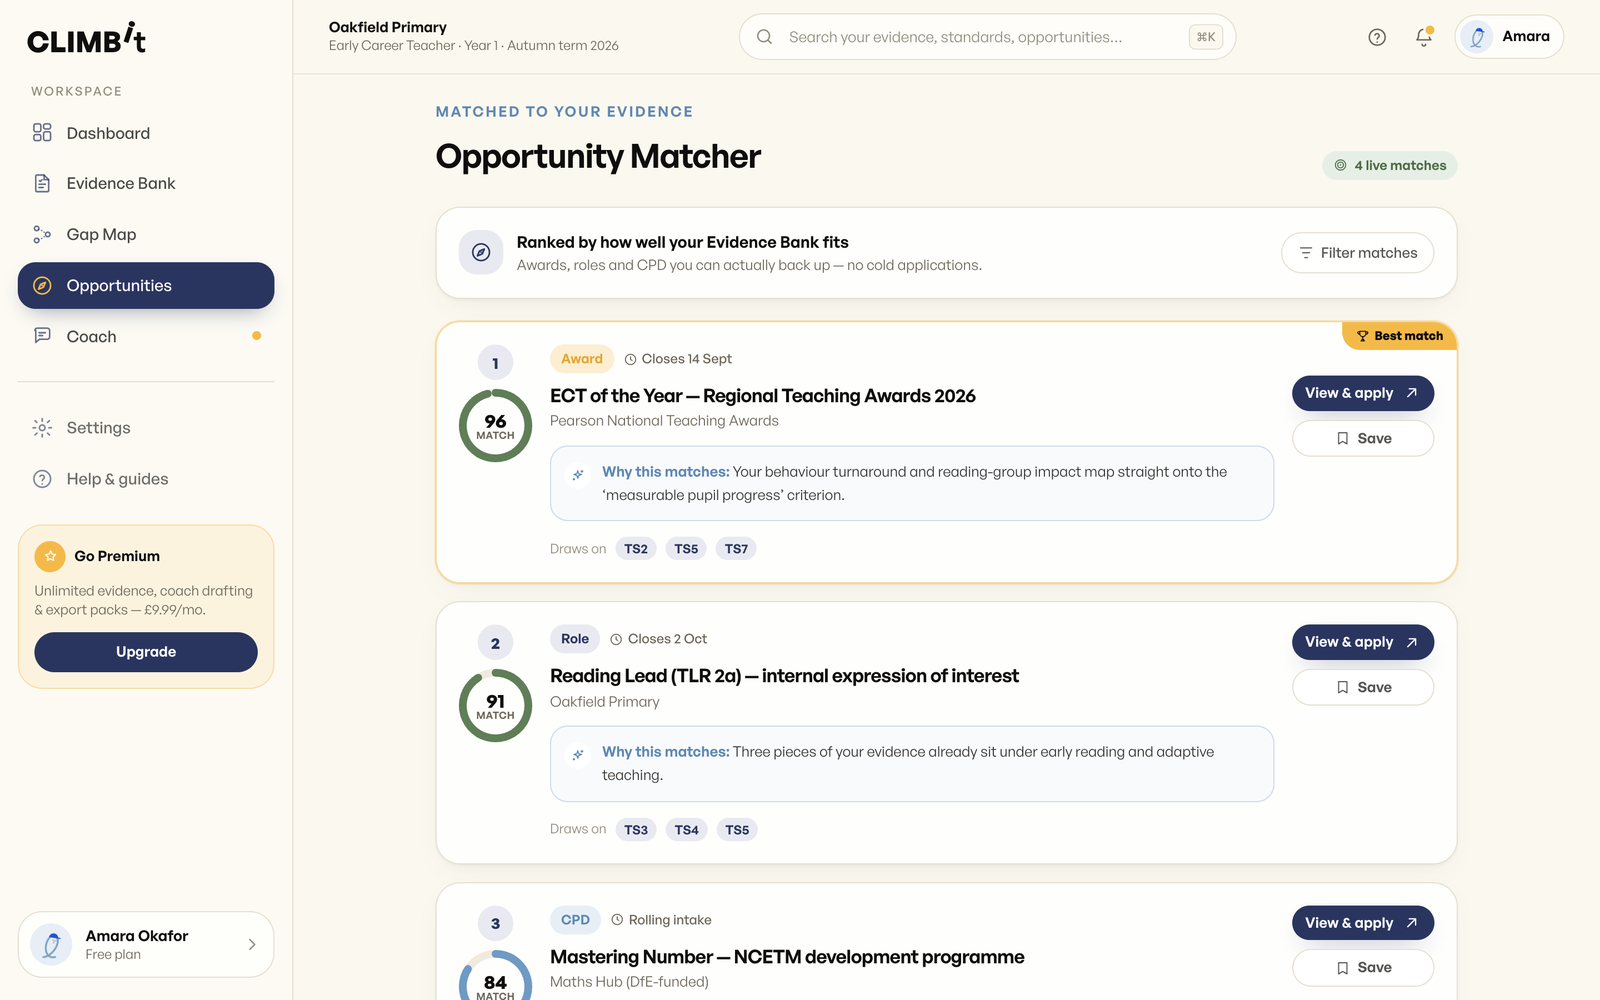Image resolution: width=1600 pixels, height=1000 pixels.
Task: Click the 4 live matches badge
Action: tap(1390, 165)
